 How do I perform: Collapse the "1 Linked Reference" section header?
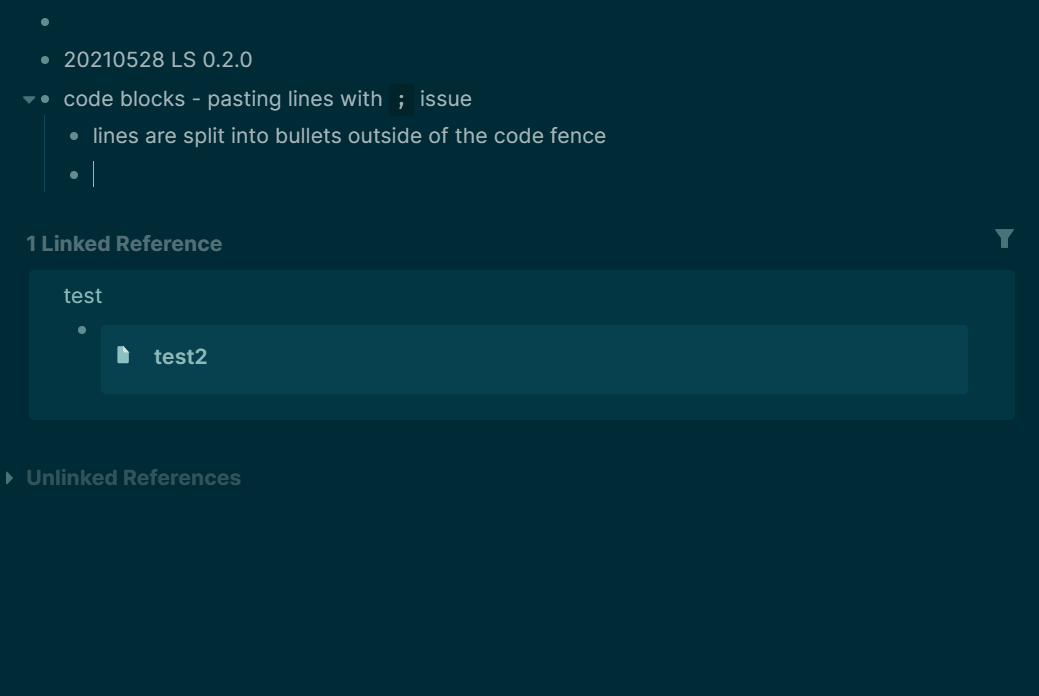pos(123,243)
